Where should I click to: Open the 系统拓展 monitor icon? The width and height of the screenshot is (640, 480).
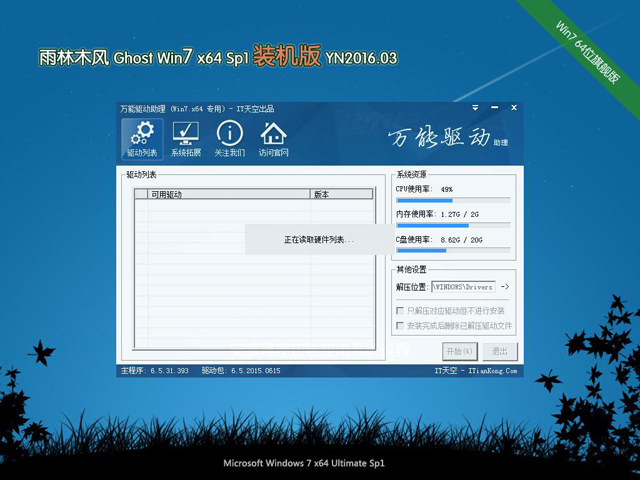tap(186, 139)
